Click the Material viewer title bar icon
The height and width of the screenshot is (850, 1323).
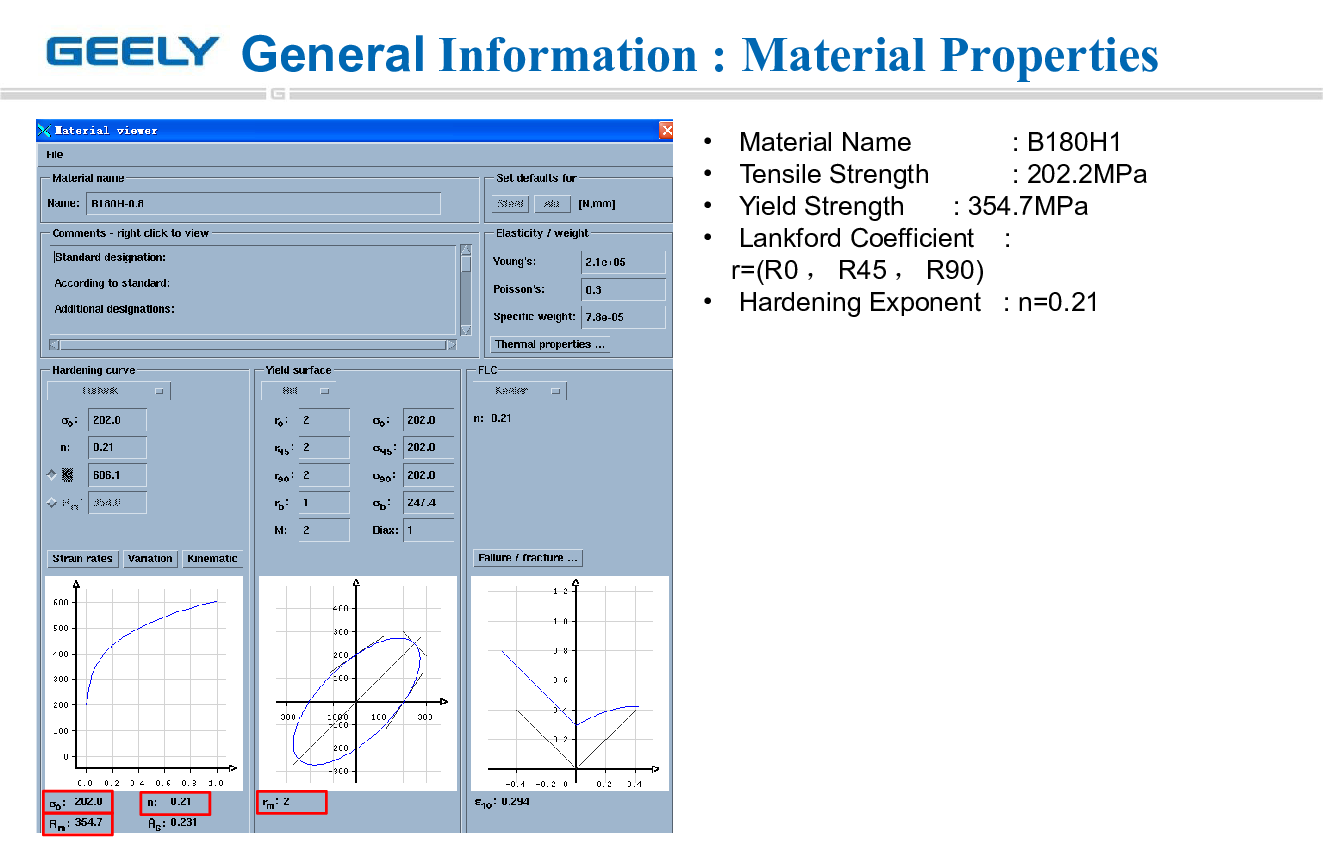pyautogui.click(x=44, y=130)
